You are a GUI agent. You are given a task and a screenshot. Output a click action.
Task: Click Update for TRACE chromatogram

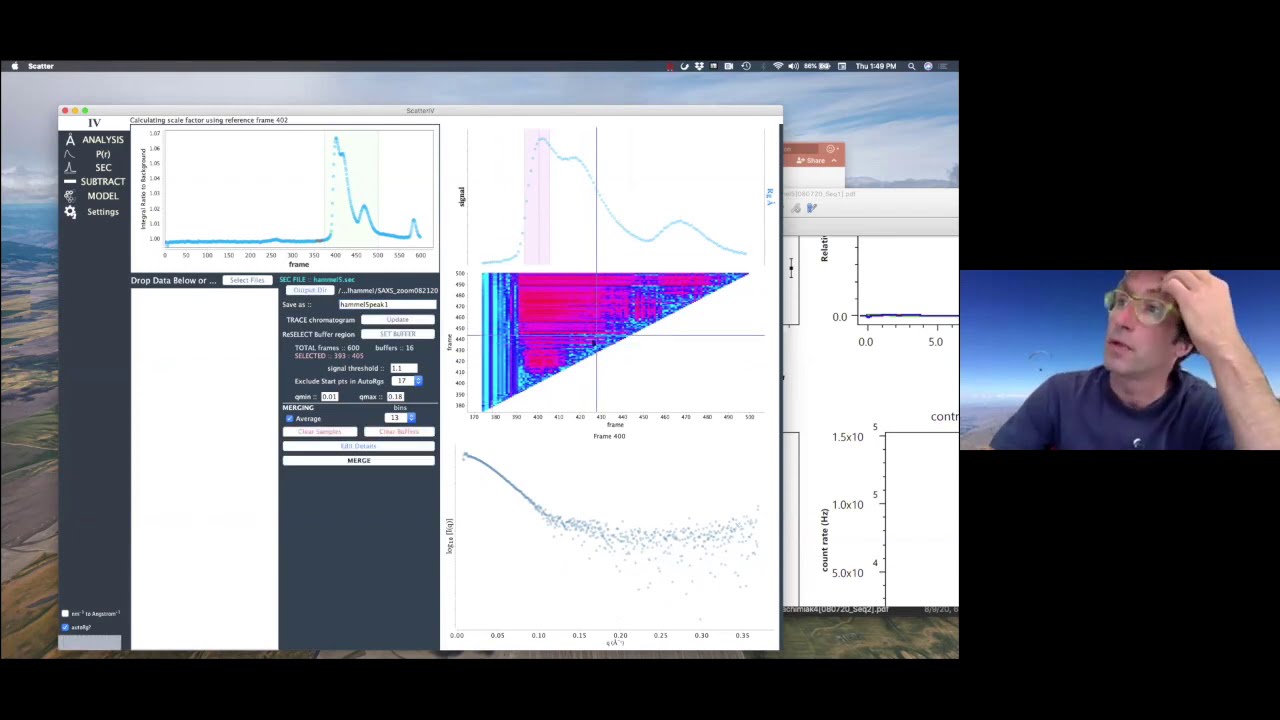click(398, 320)
